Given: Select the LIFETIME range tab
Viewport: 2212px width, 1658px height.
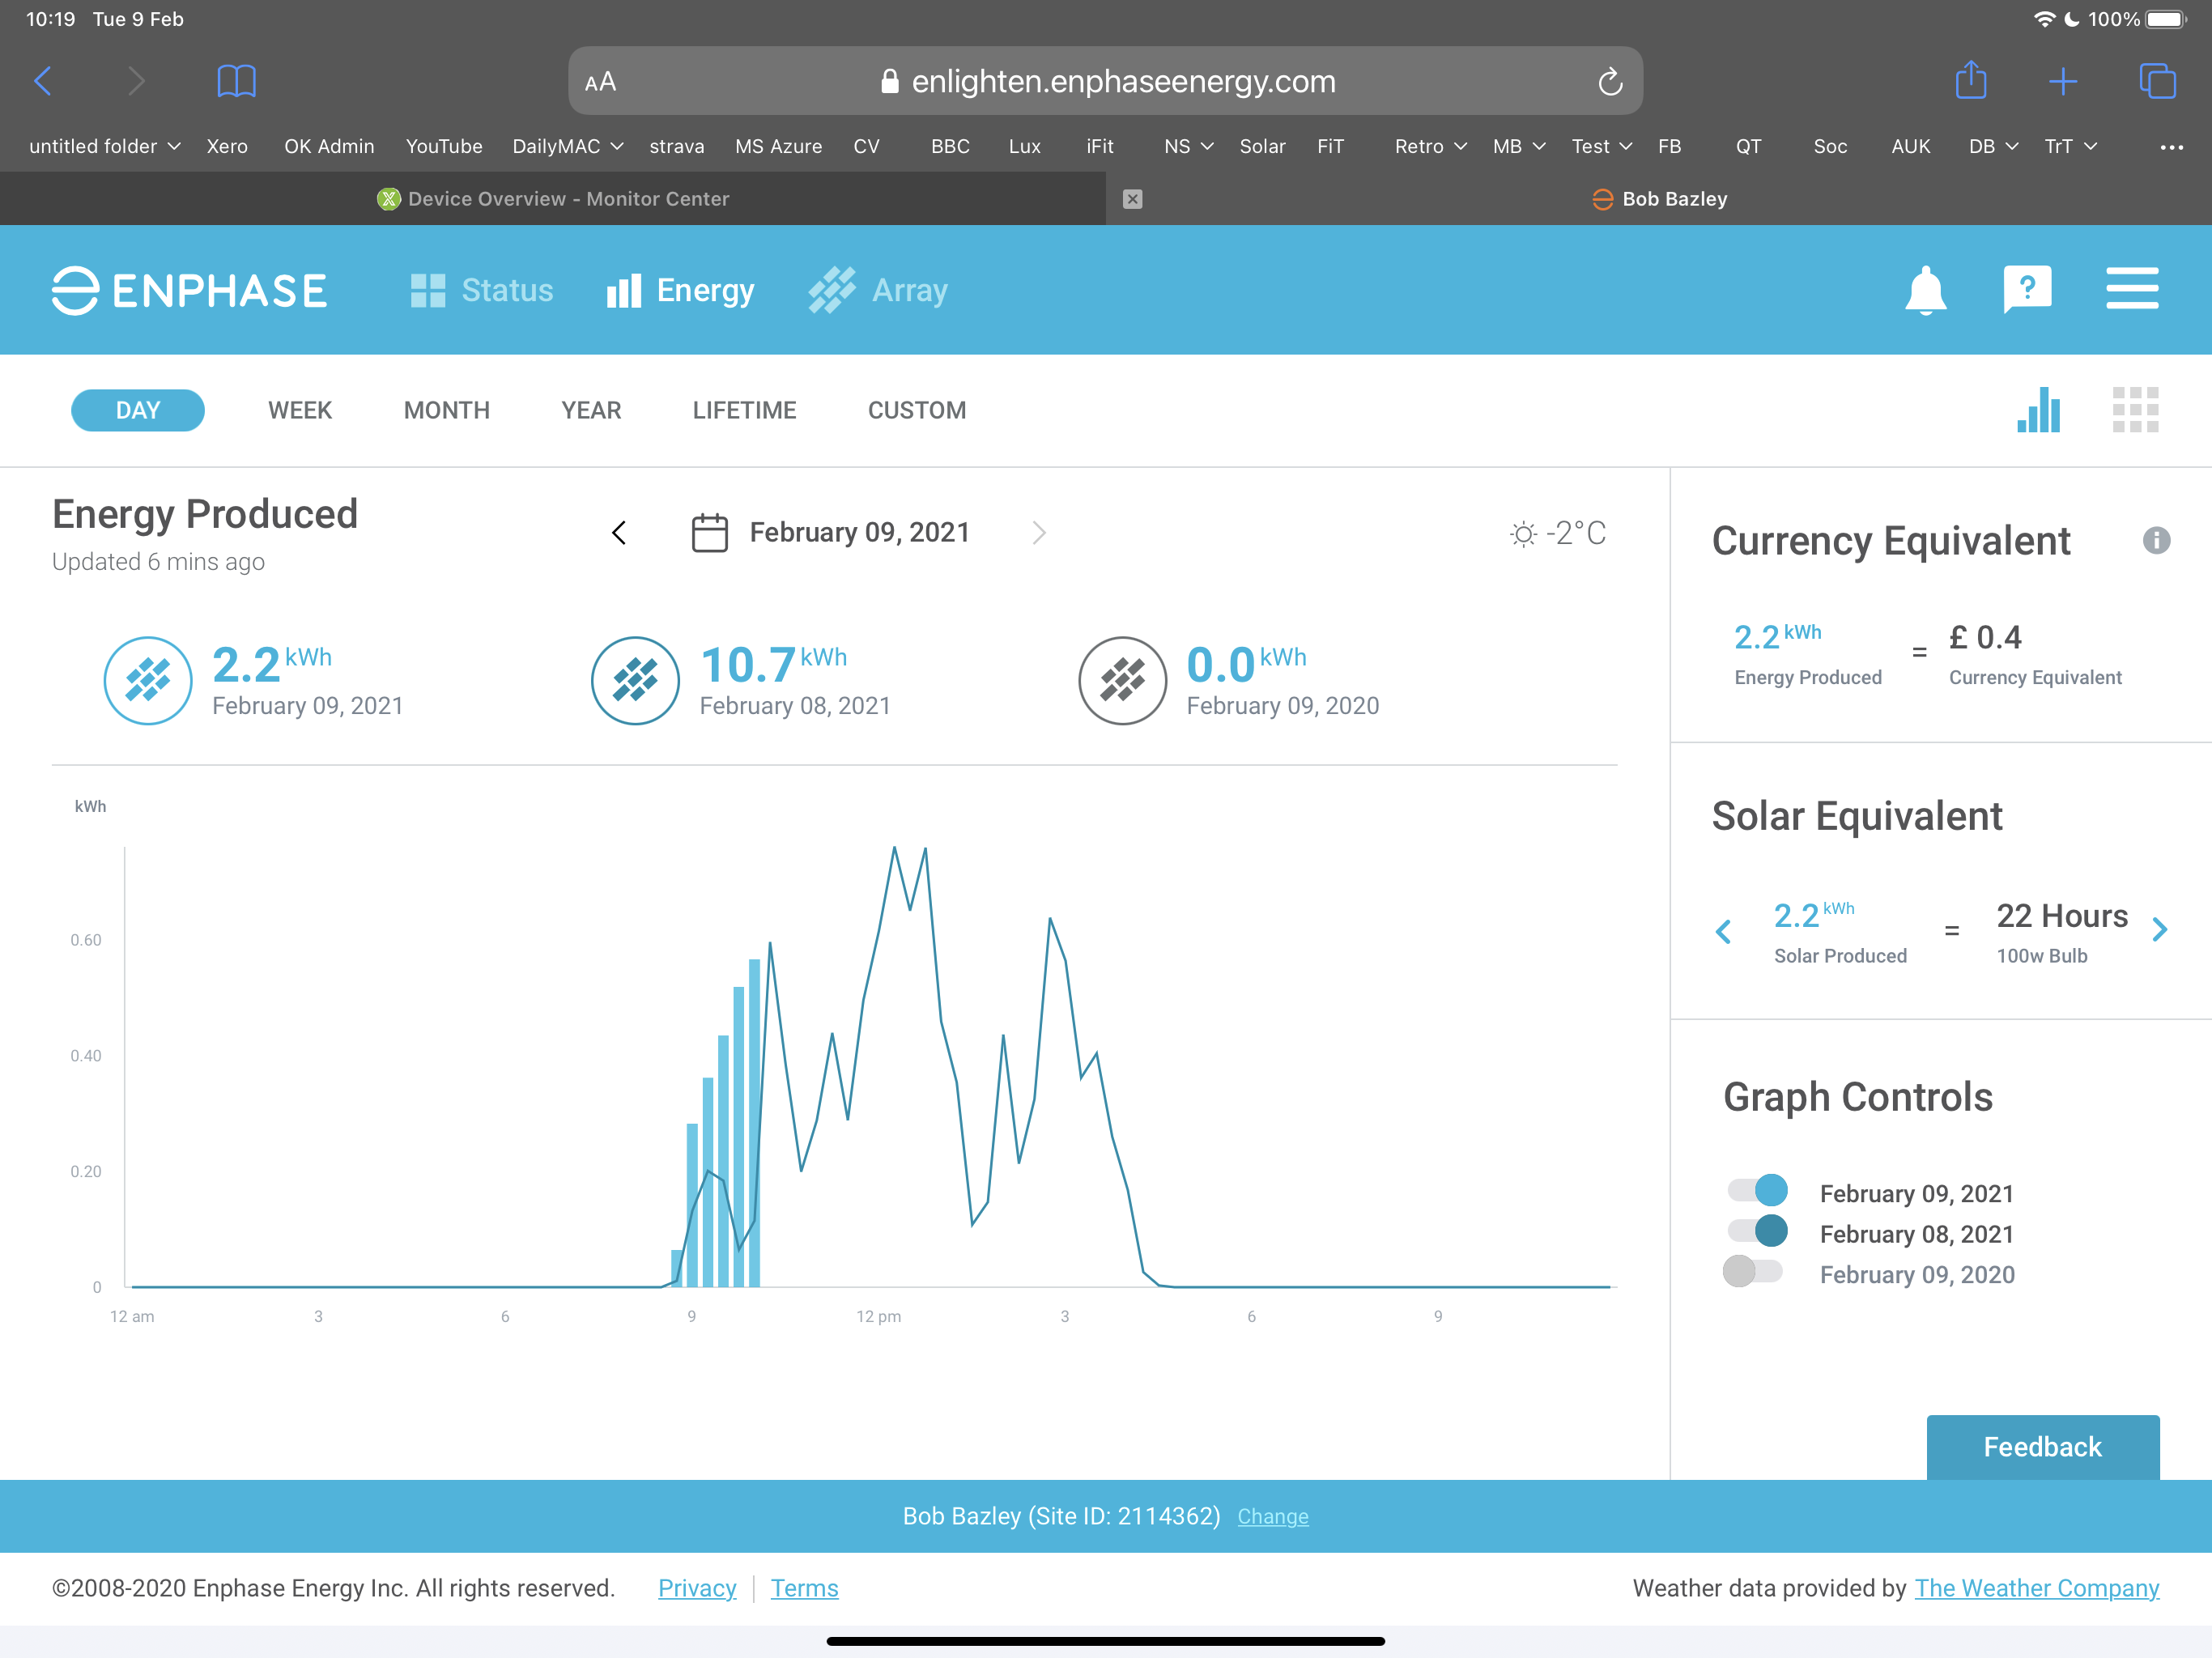Looking at the screenshot, I should pyautogui.click(x=745, y=410).
